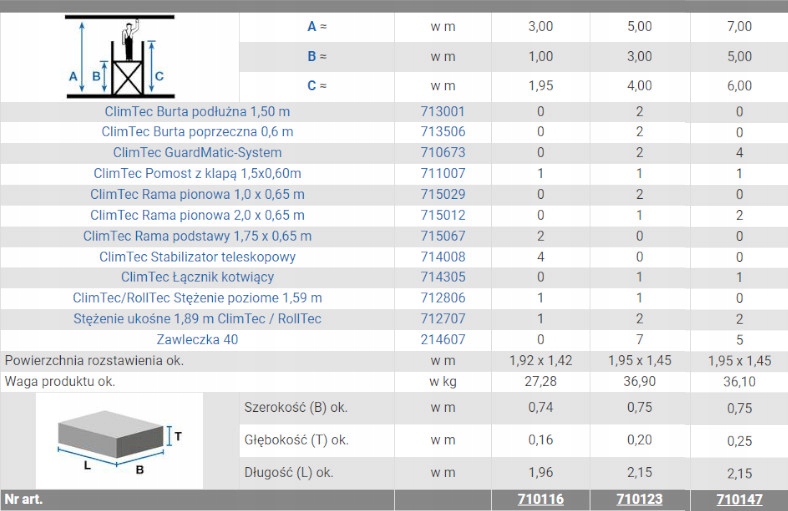Open ClimTec Pomost z klapą 1,5x0,60m

(x=197, y=173)
